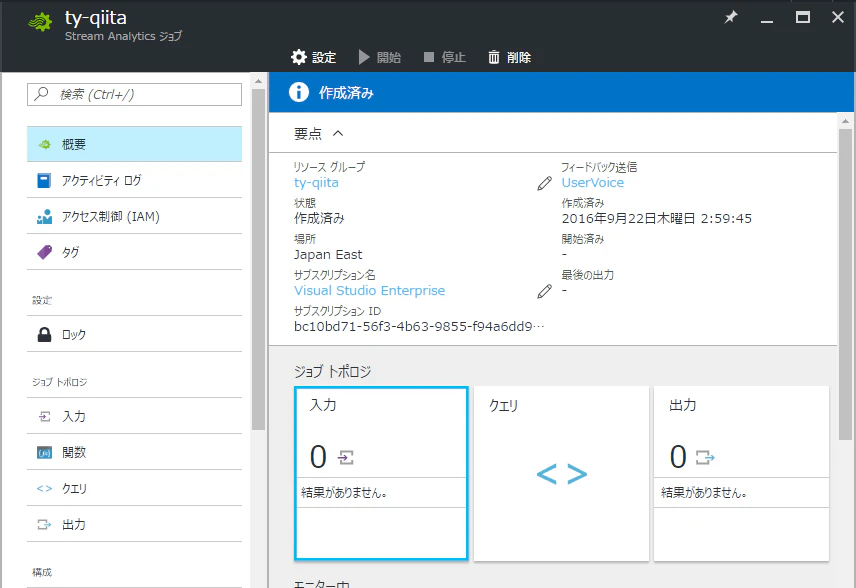The image size is (856, 588).
Task: Open クエリ in the sidebar
Action: 134,488
